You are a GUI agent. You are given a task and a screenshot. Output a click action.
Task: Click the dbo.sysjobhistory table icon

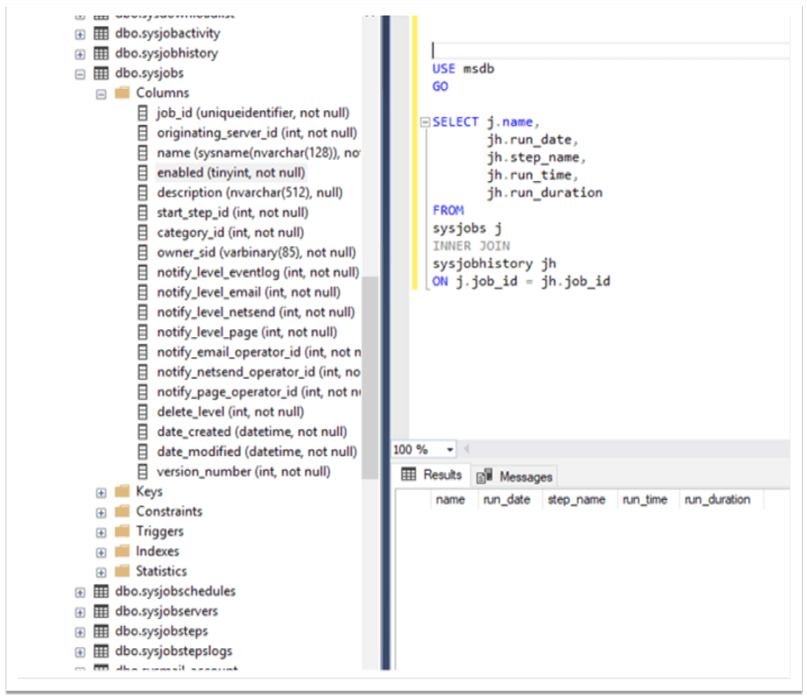[101, 53]
